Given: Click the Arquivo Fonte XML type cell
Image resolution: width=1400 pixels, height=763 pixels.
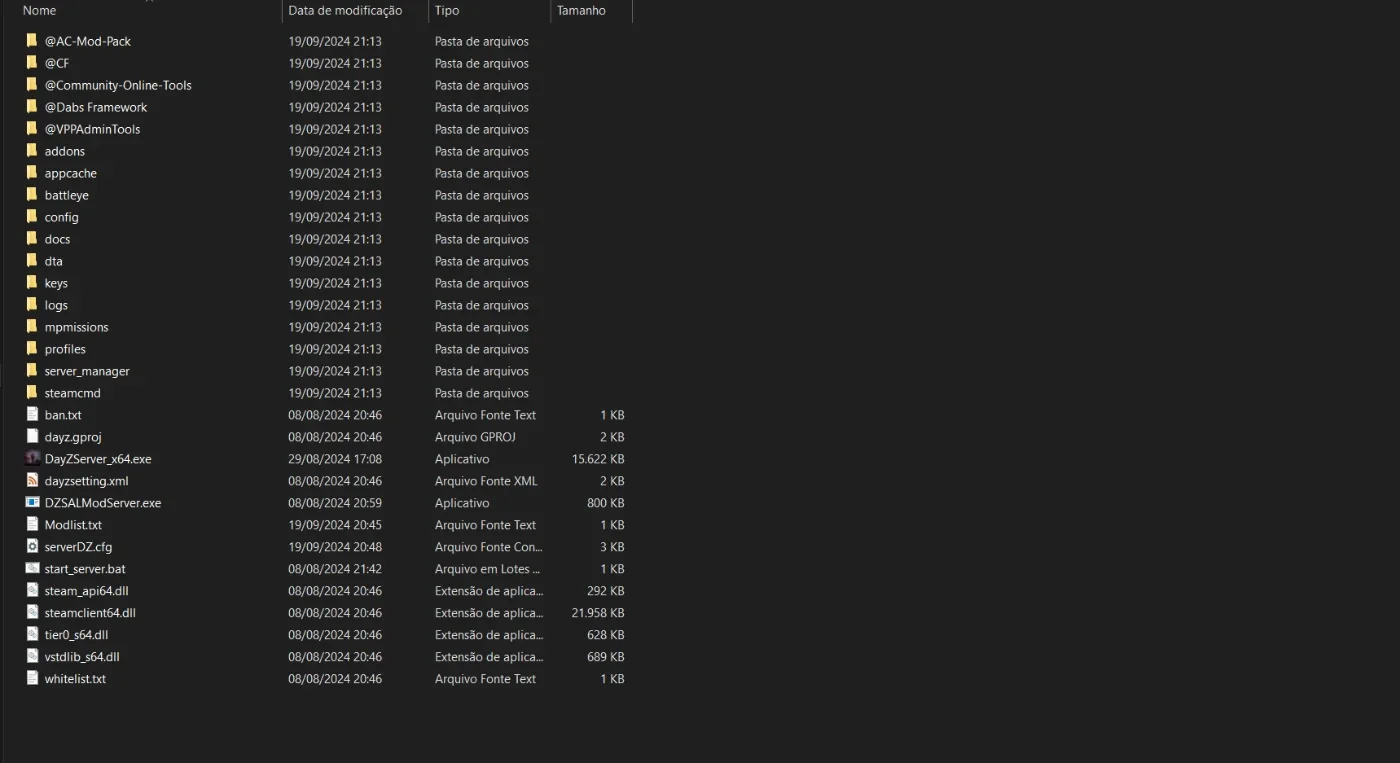Looking at the screenshot, I should coord(486,481).
